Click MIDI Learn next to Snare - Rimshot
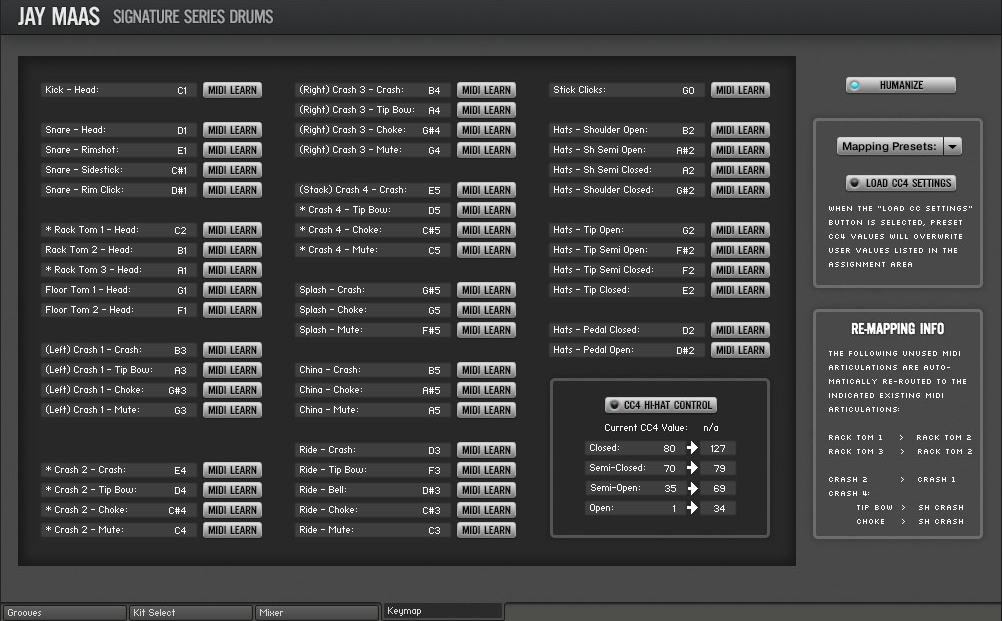Viewport: 1003px width, 621px height. click(x=232, y=150)
